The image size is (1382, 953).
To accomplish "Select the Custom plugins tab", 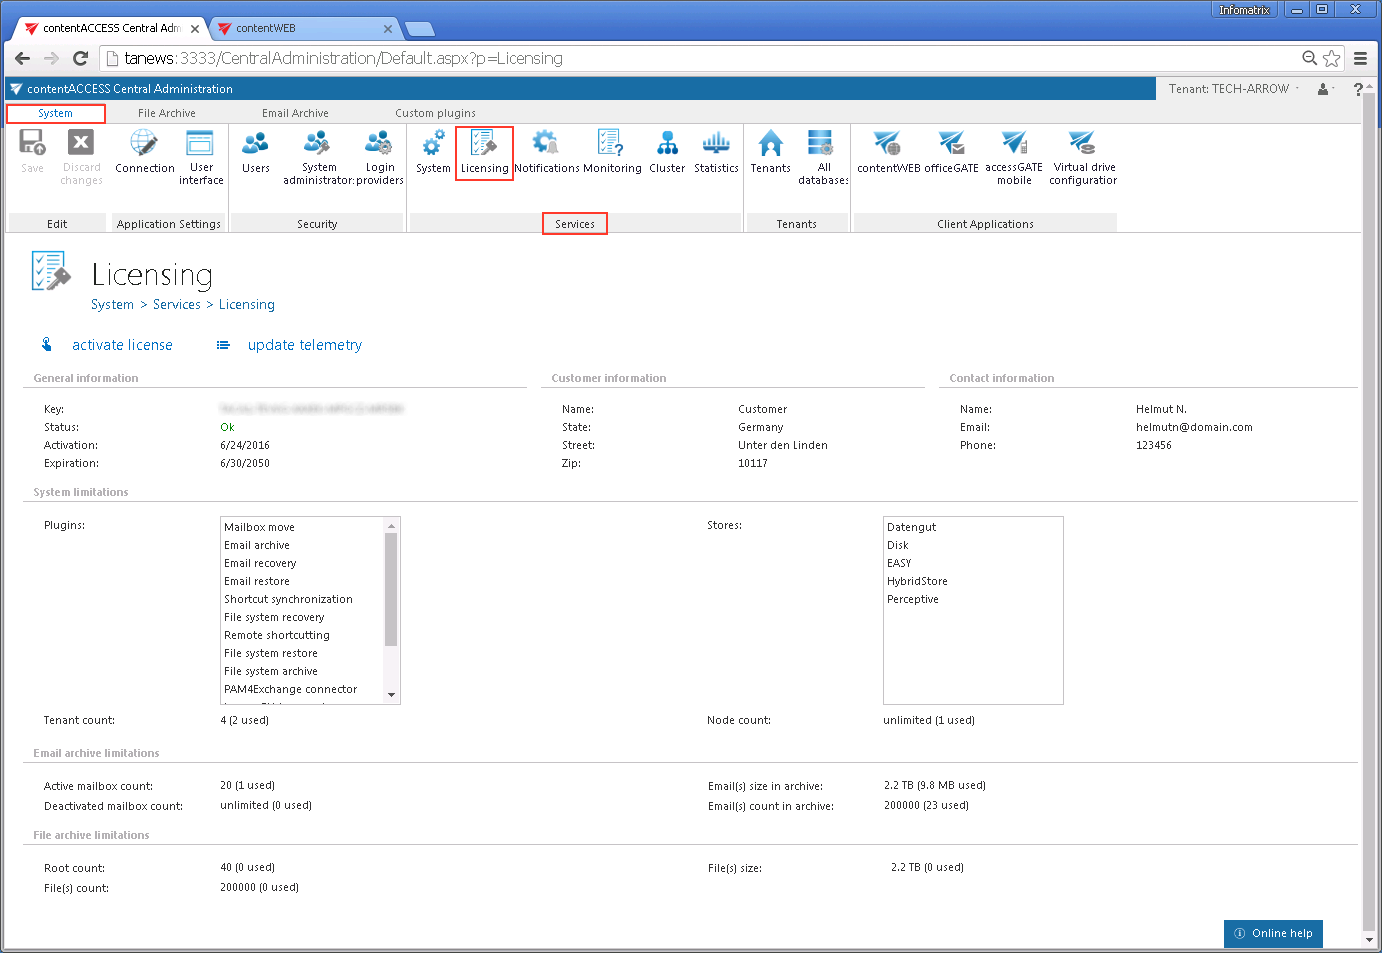I will (435, 113).
